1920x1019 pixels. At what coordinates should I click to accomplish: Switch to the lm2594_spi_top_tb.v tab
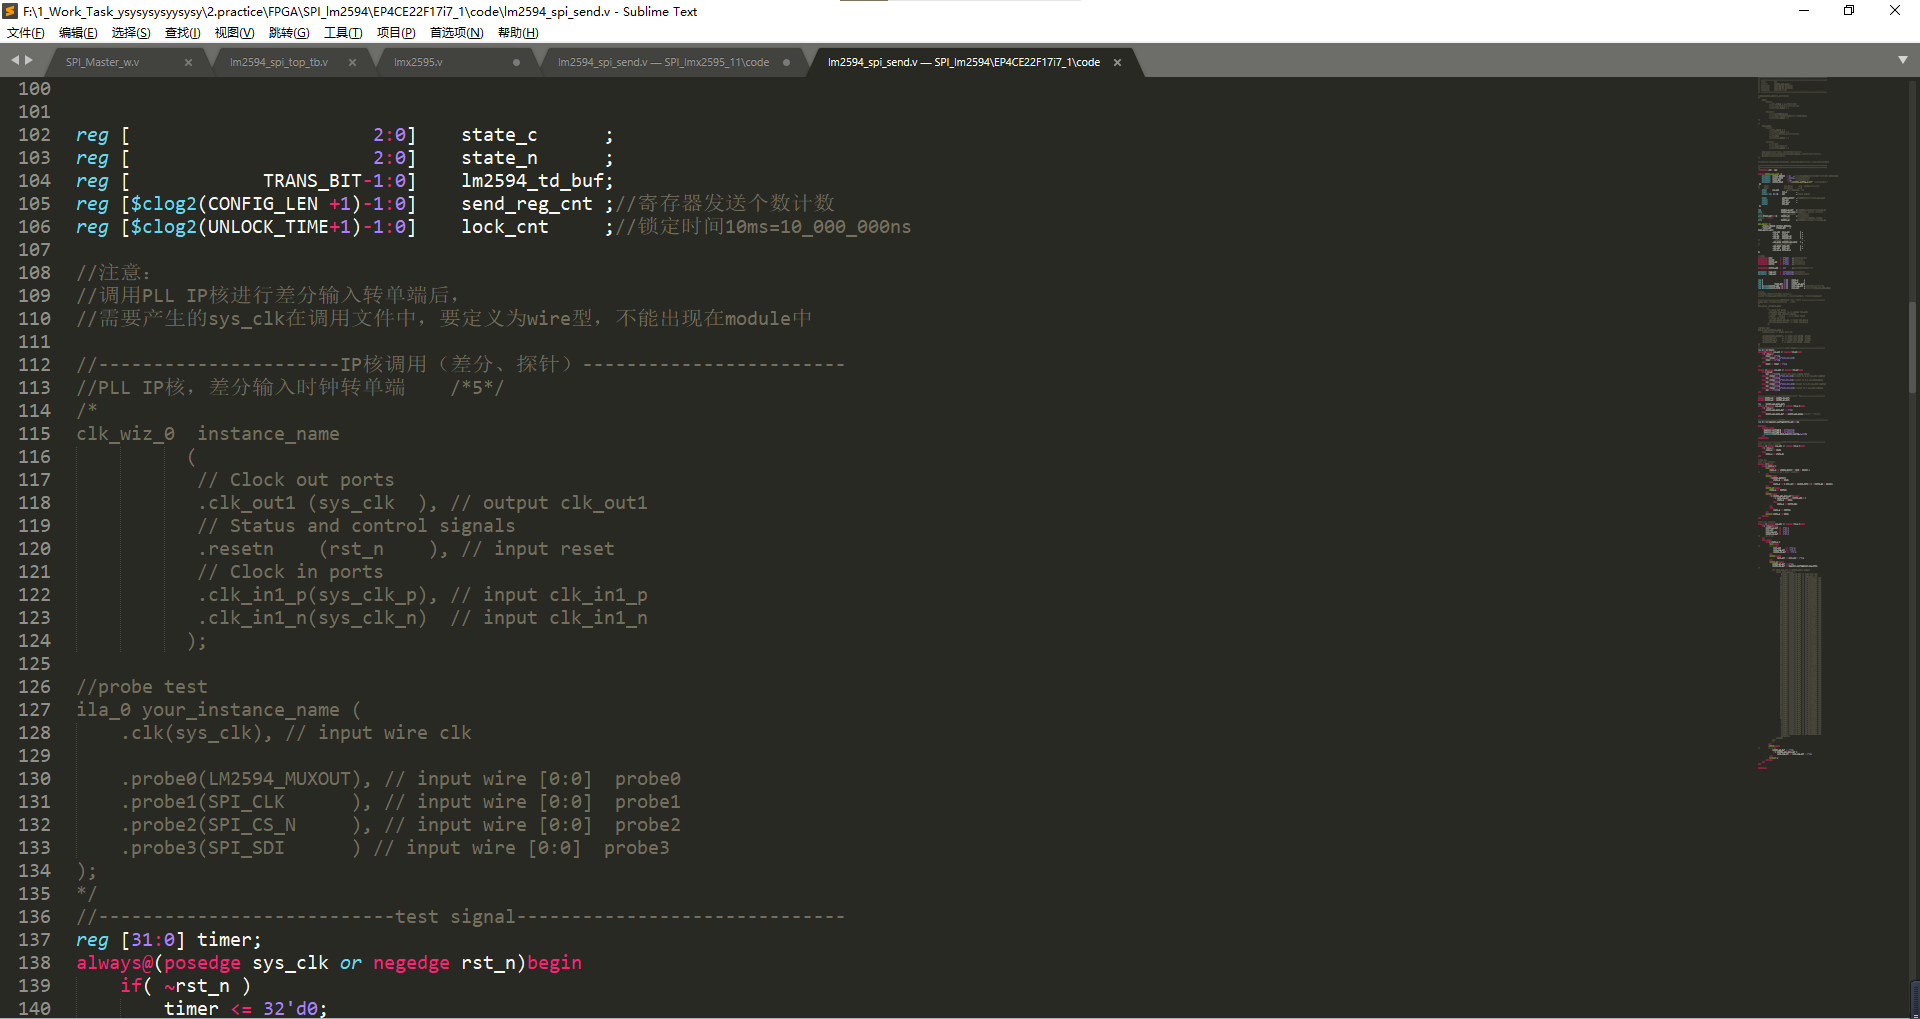(x=278, y=61)
